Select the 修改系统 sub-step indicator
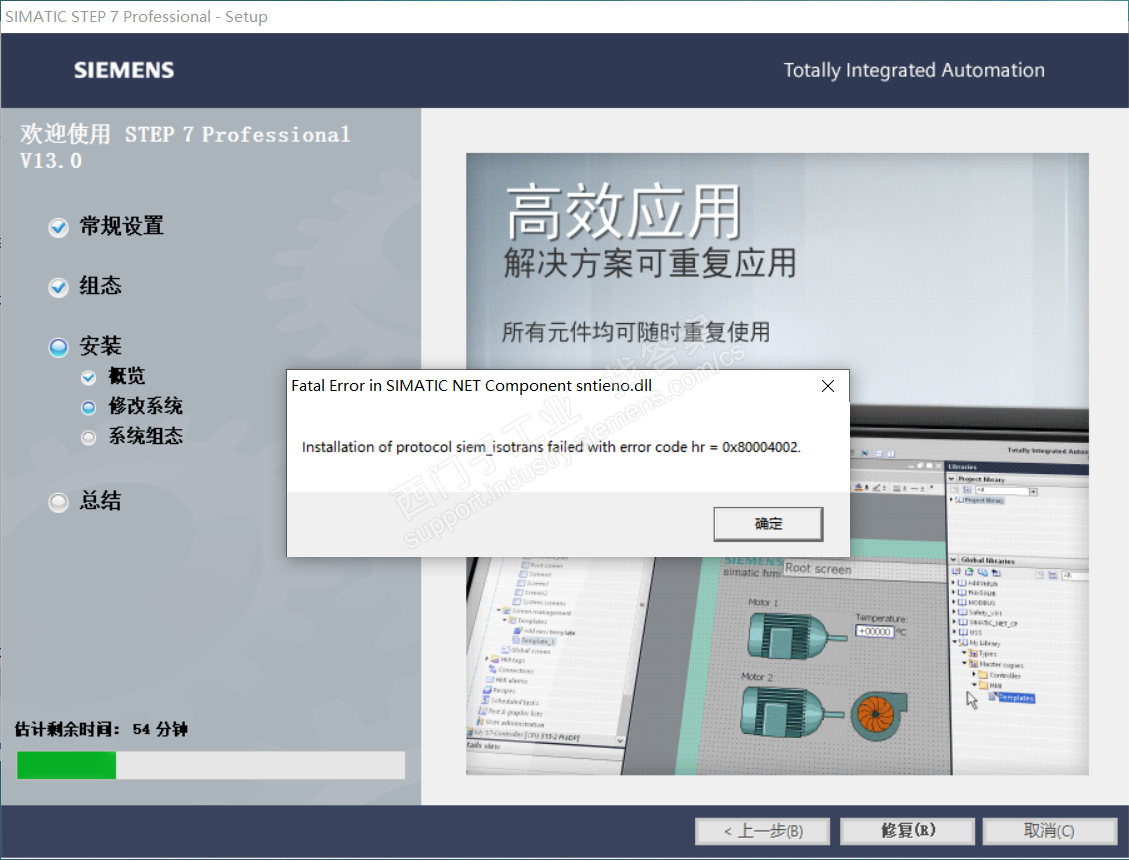Image resolution: width=1129 pixels, height=860 pixels. point(89,407)
